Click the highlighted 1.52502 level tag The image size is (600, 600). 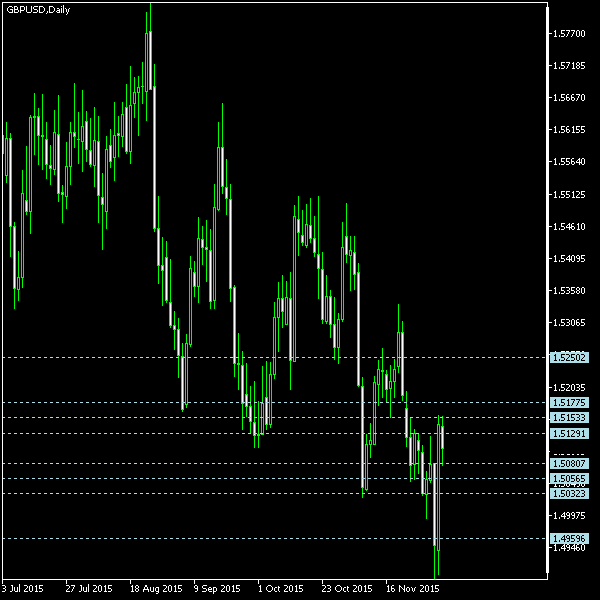tap(569, 358)
